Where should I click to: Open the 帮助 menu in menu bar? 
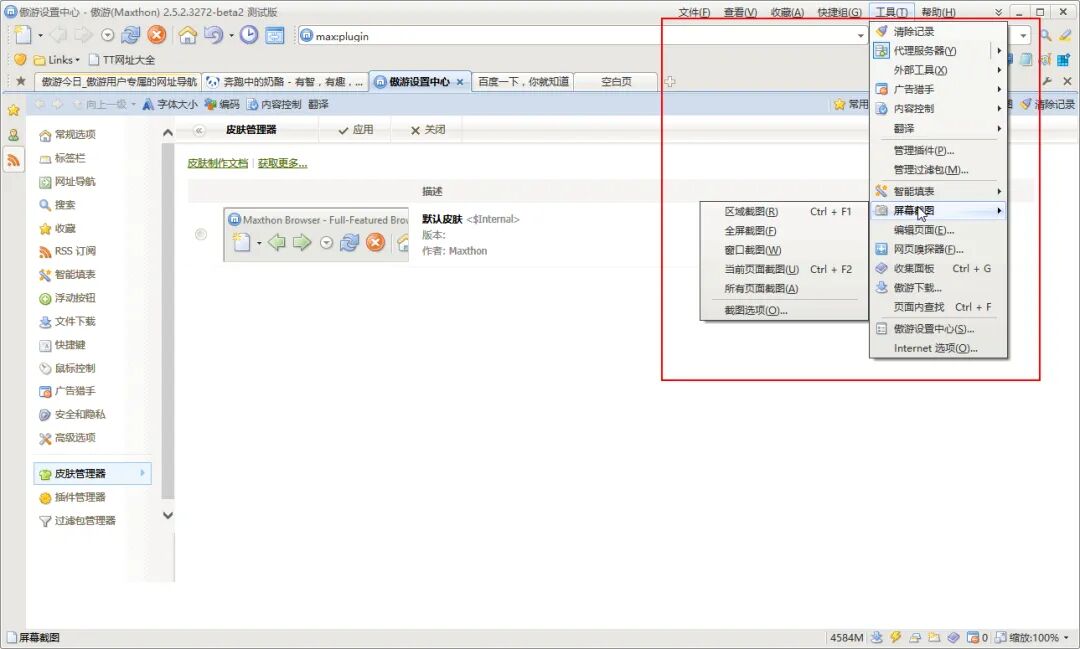tap(937, 12)
